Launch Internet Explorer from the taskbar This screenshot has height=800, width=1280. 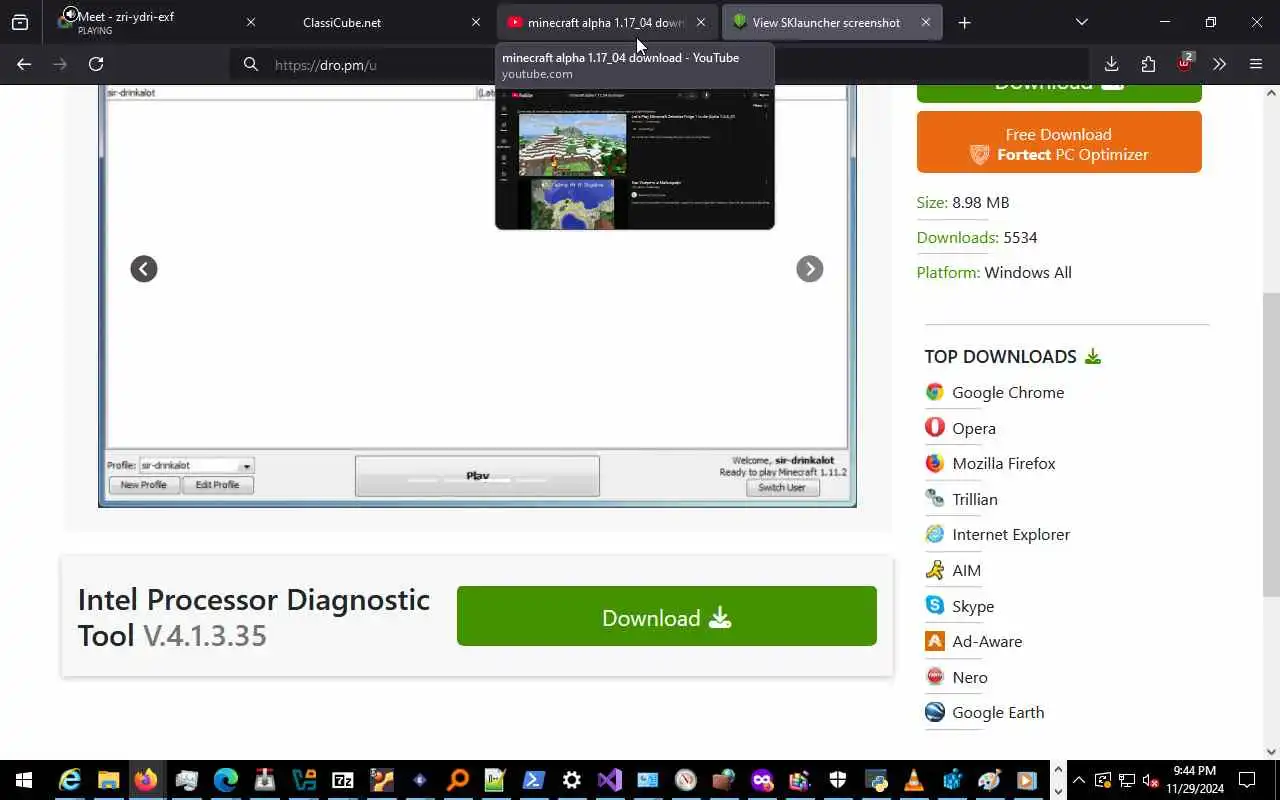click(70, 780)
